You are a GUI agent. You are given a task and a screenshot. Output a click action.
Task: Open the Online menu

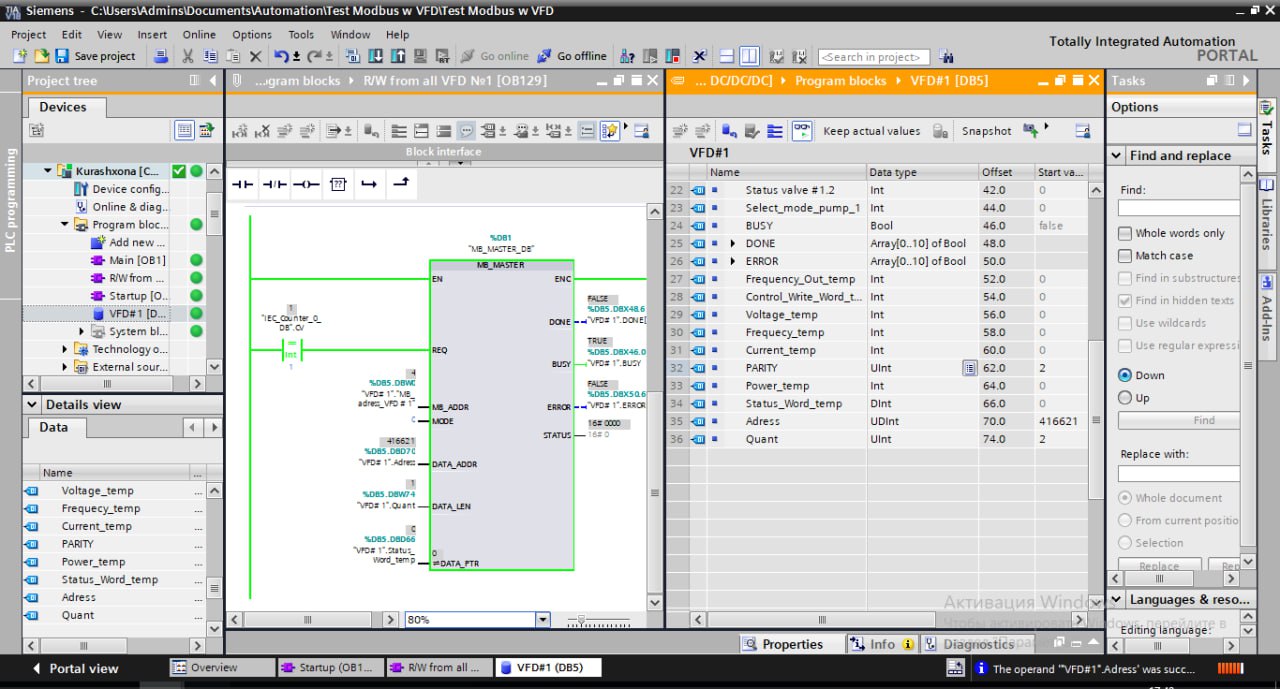point(199,34)
